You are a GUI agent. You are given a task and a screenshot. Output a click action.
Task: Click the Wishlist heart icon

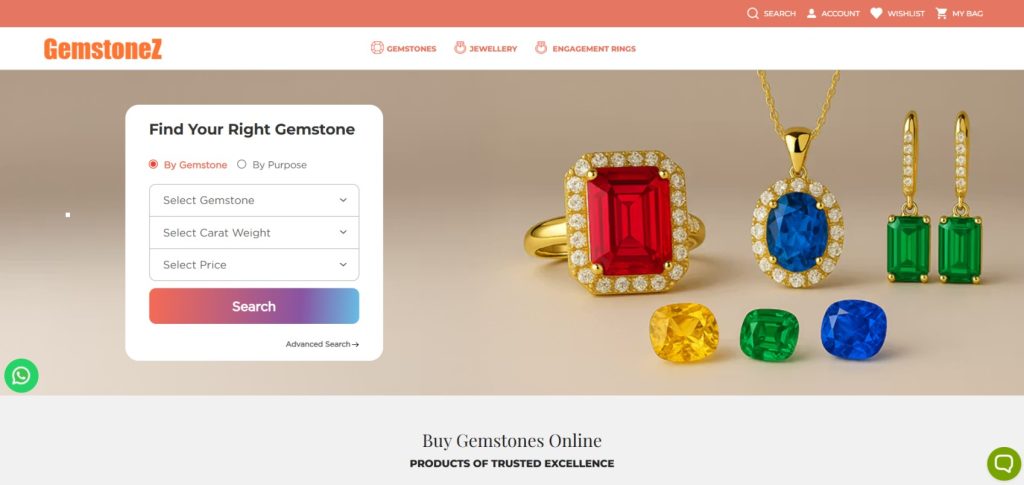[876, 13]
